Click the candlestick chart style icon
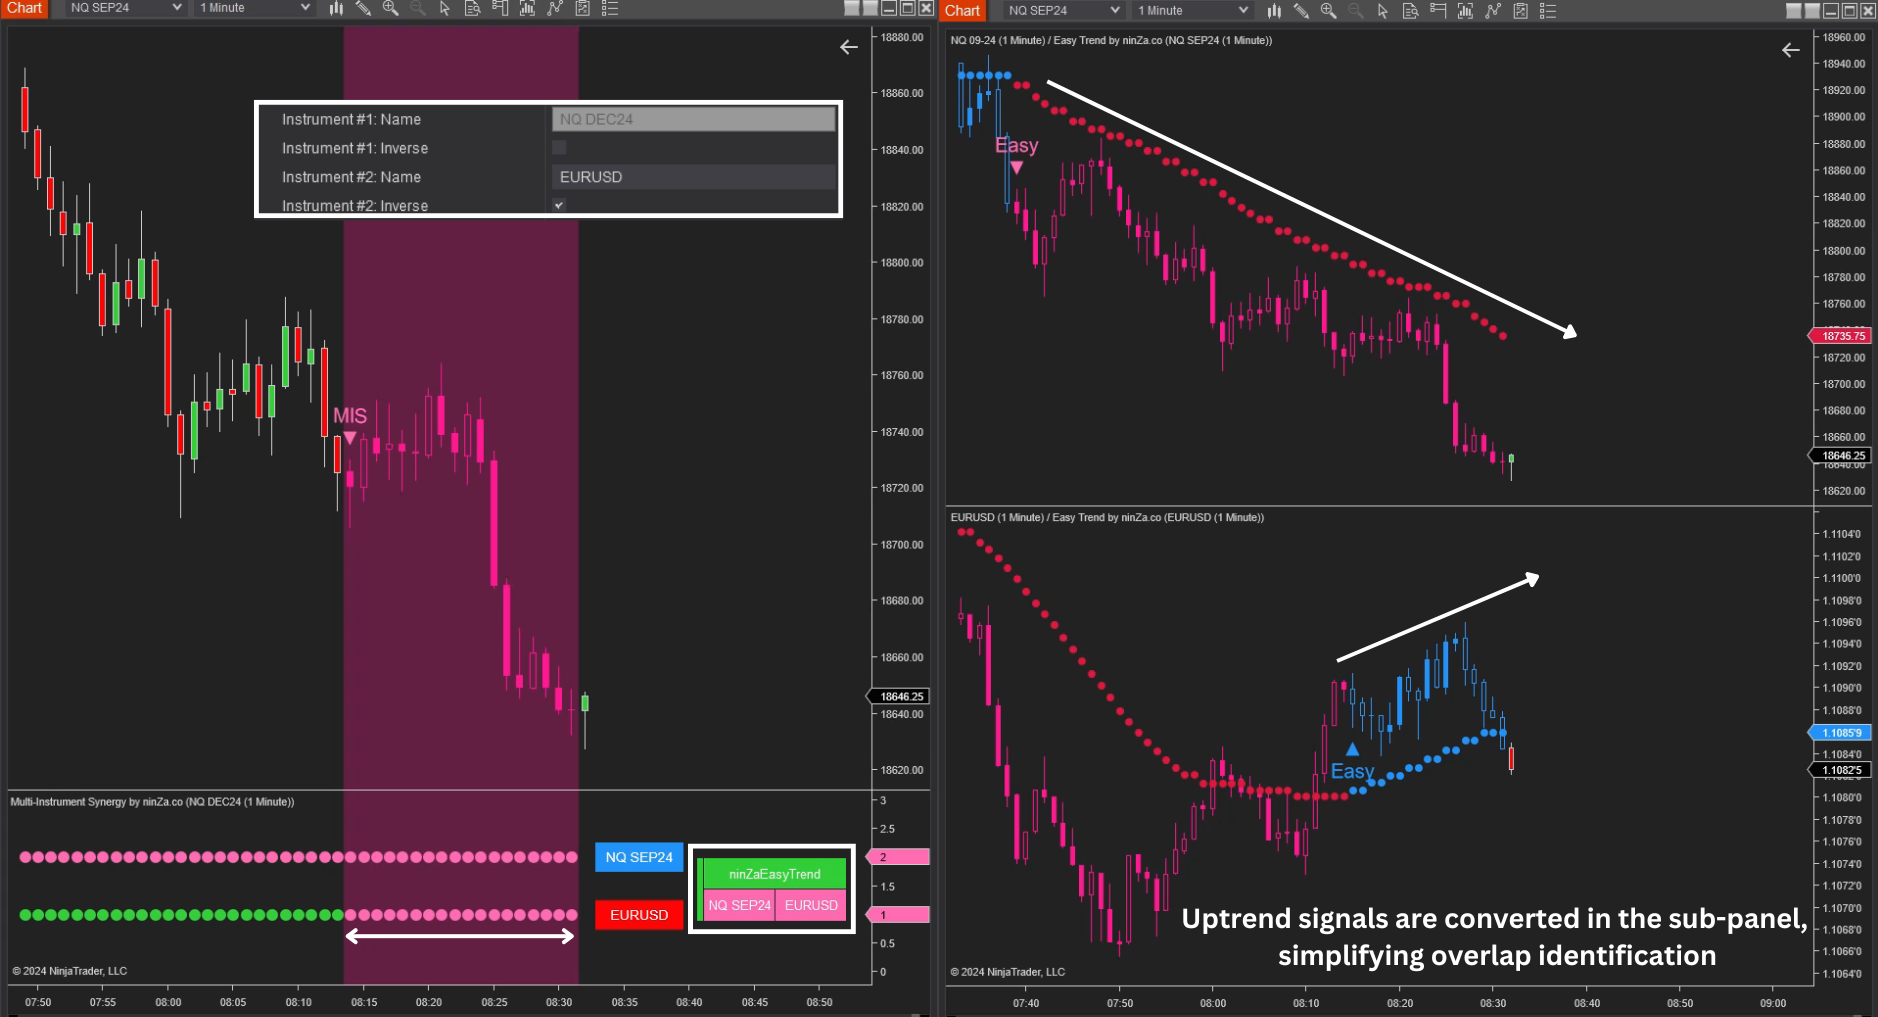 [336, 8]
